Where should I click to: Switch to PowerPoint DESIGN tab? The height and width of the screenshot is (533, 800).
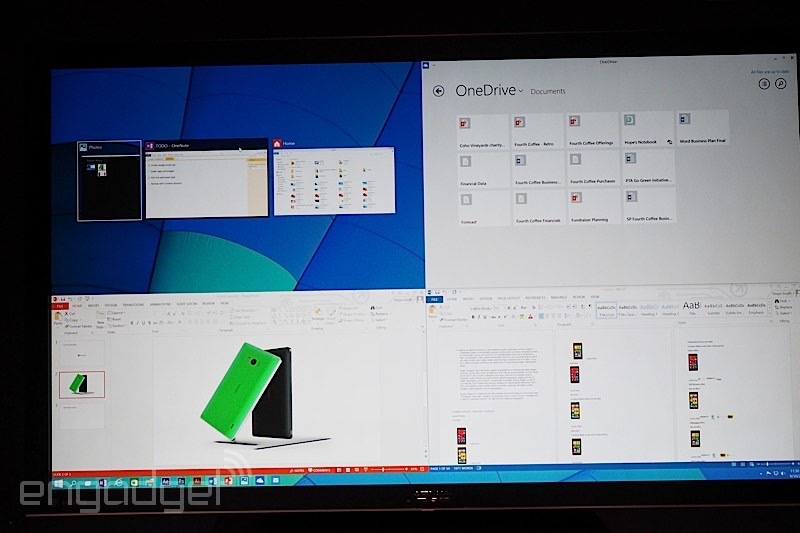[x=111, y=306]
